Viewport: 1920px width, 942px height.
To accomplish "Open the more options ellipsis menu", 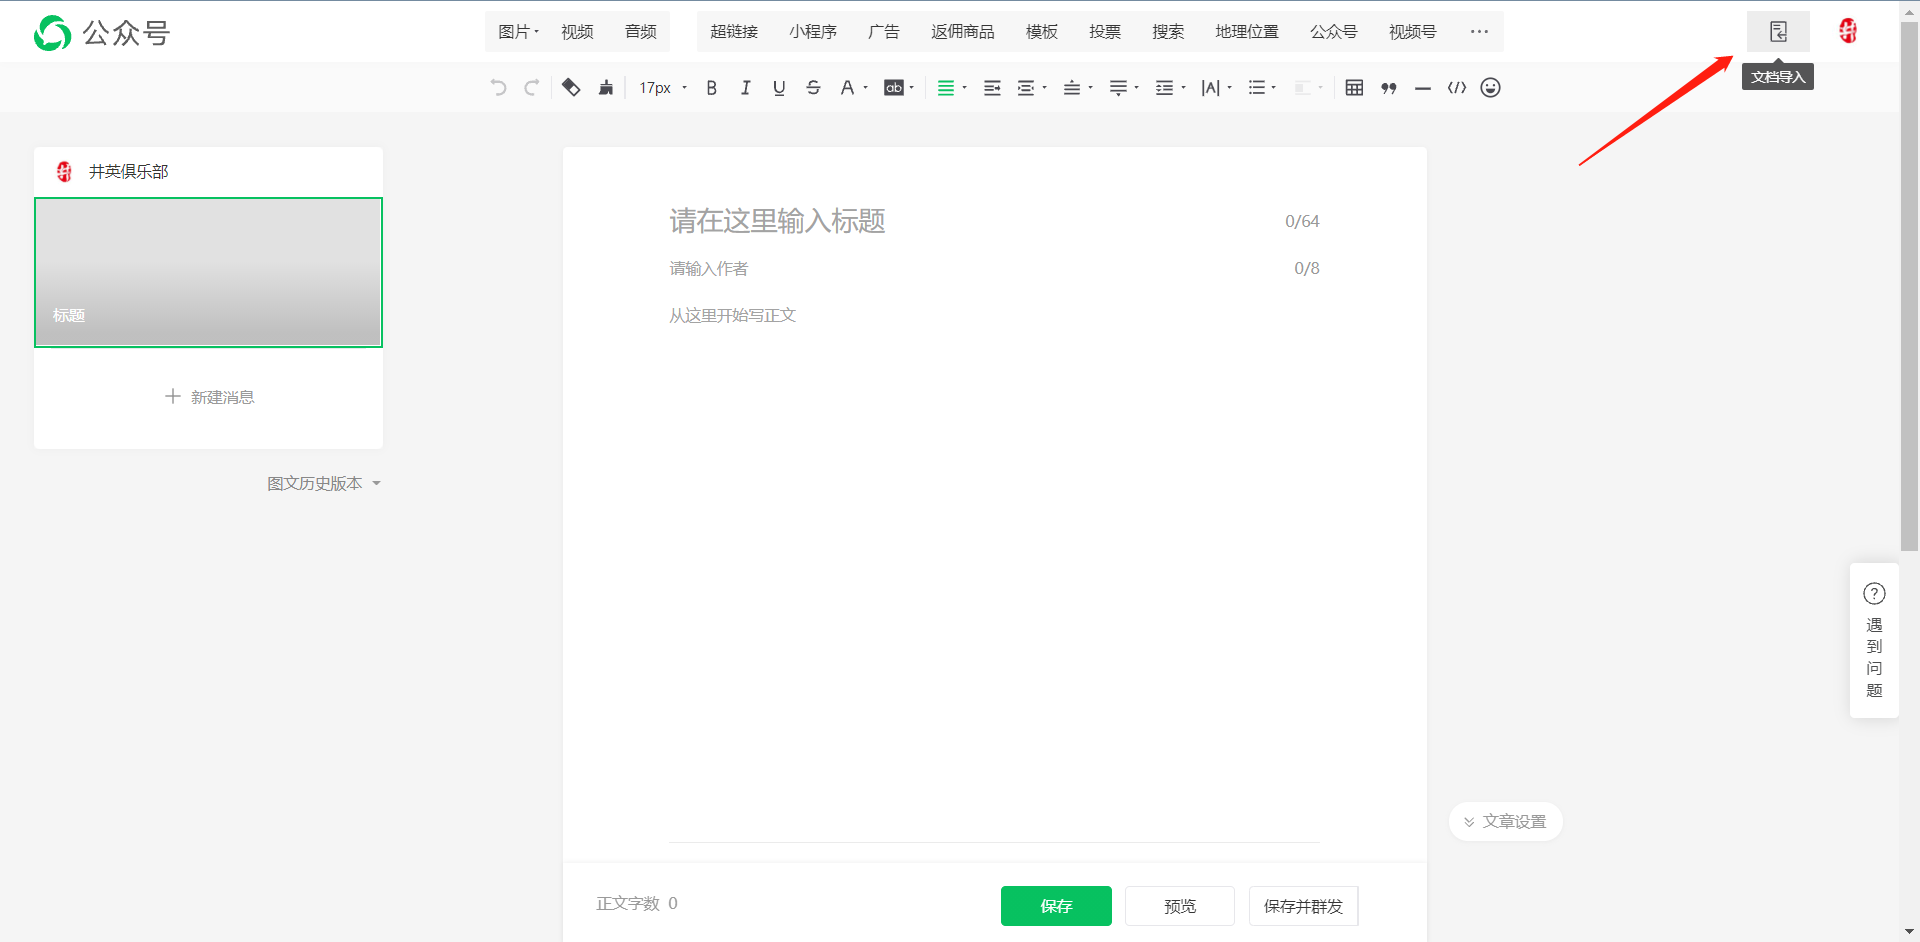I will (1479, 32).
